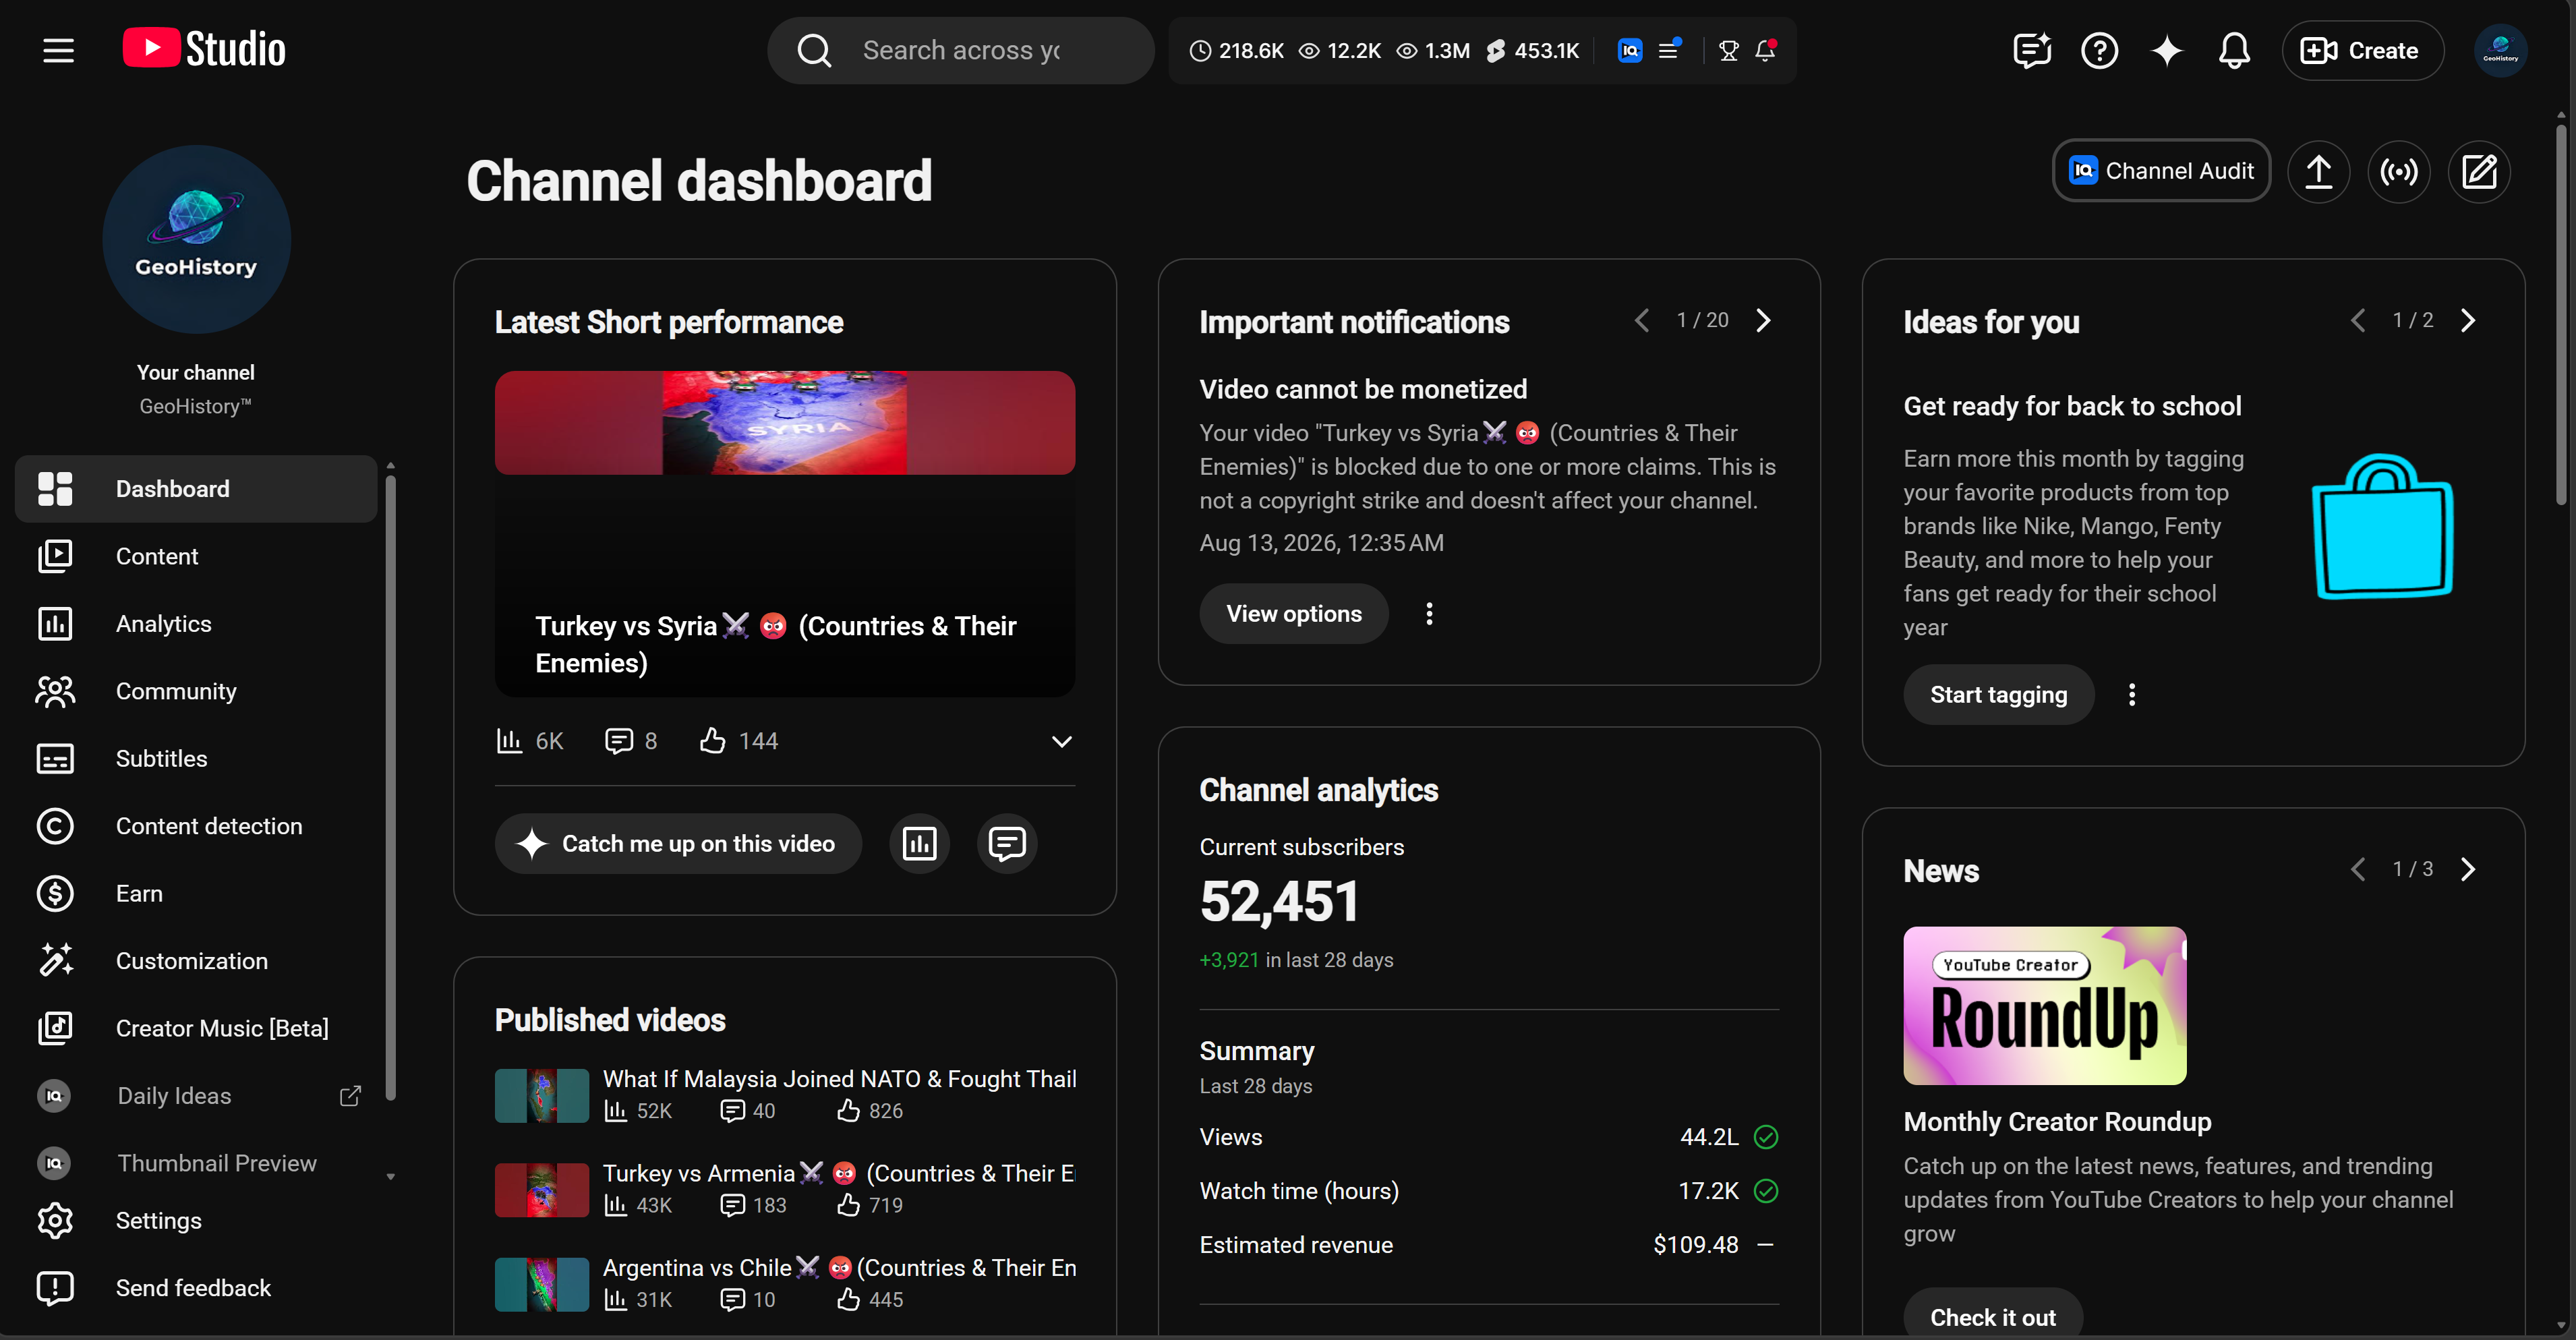Open three-dot menu beside Start tagging

[x=2132, y=695]
